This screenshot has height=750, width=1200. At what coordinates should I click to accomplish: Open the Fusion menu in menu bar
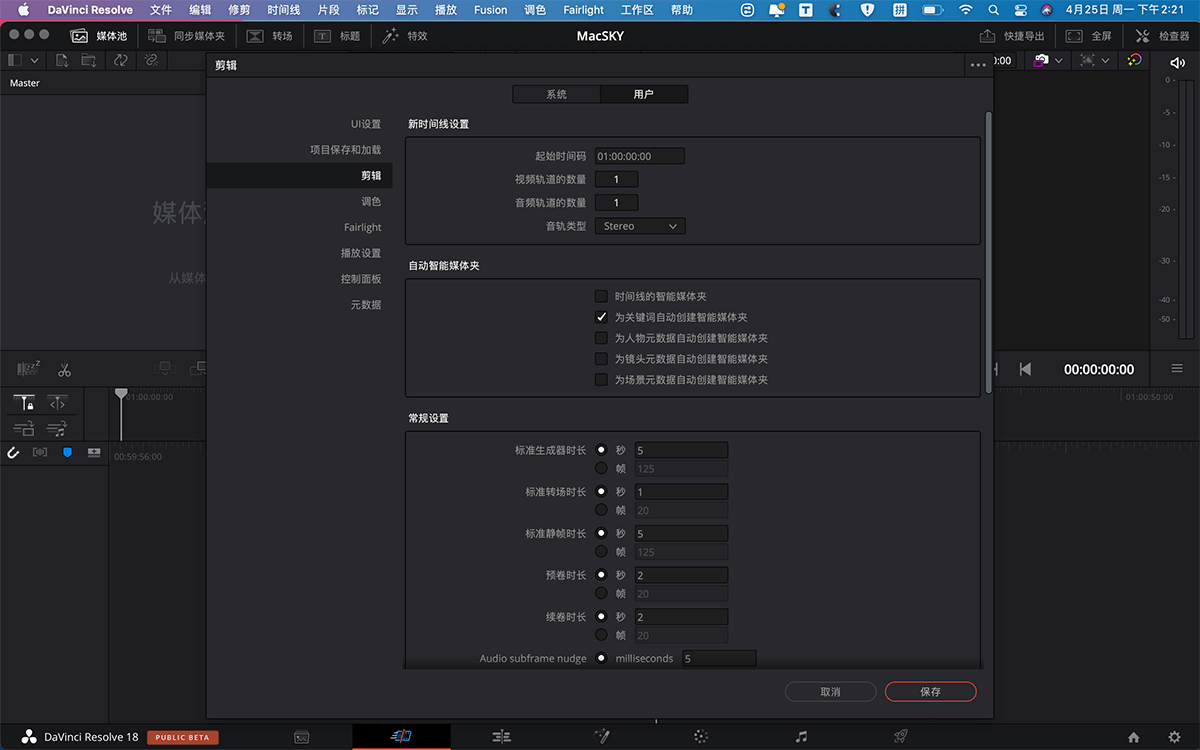click(x=491, y=10)
